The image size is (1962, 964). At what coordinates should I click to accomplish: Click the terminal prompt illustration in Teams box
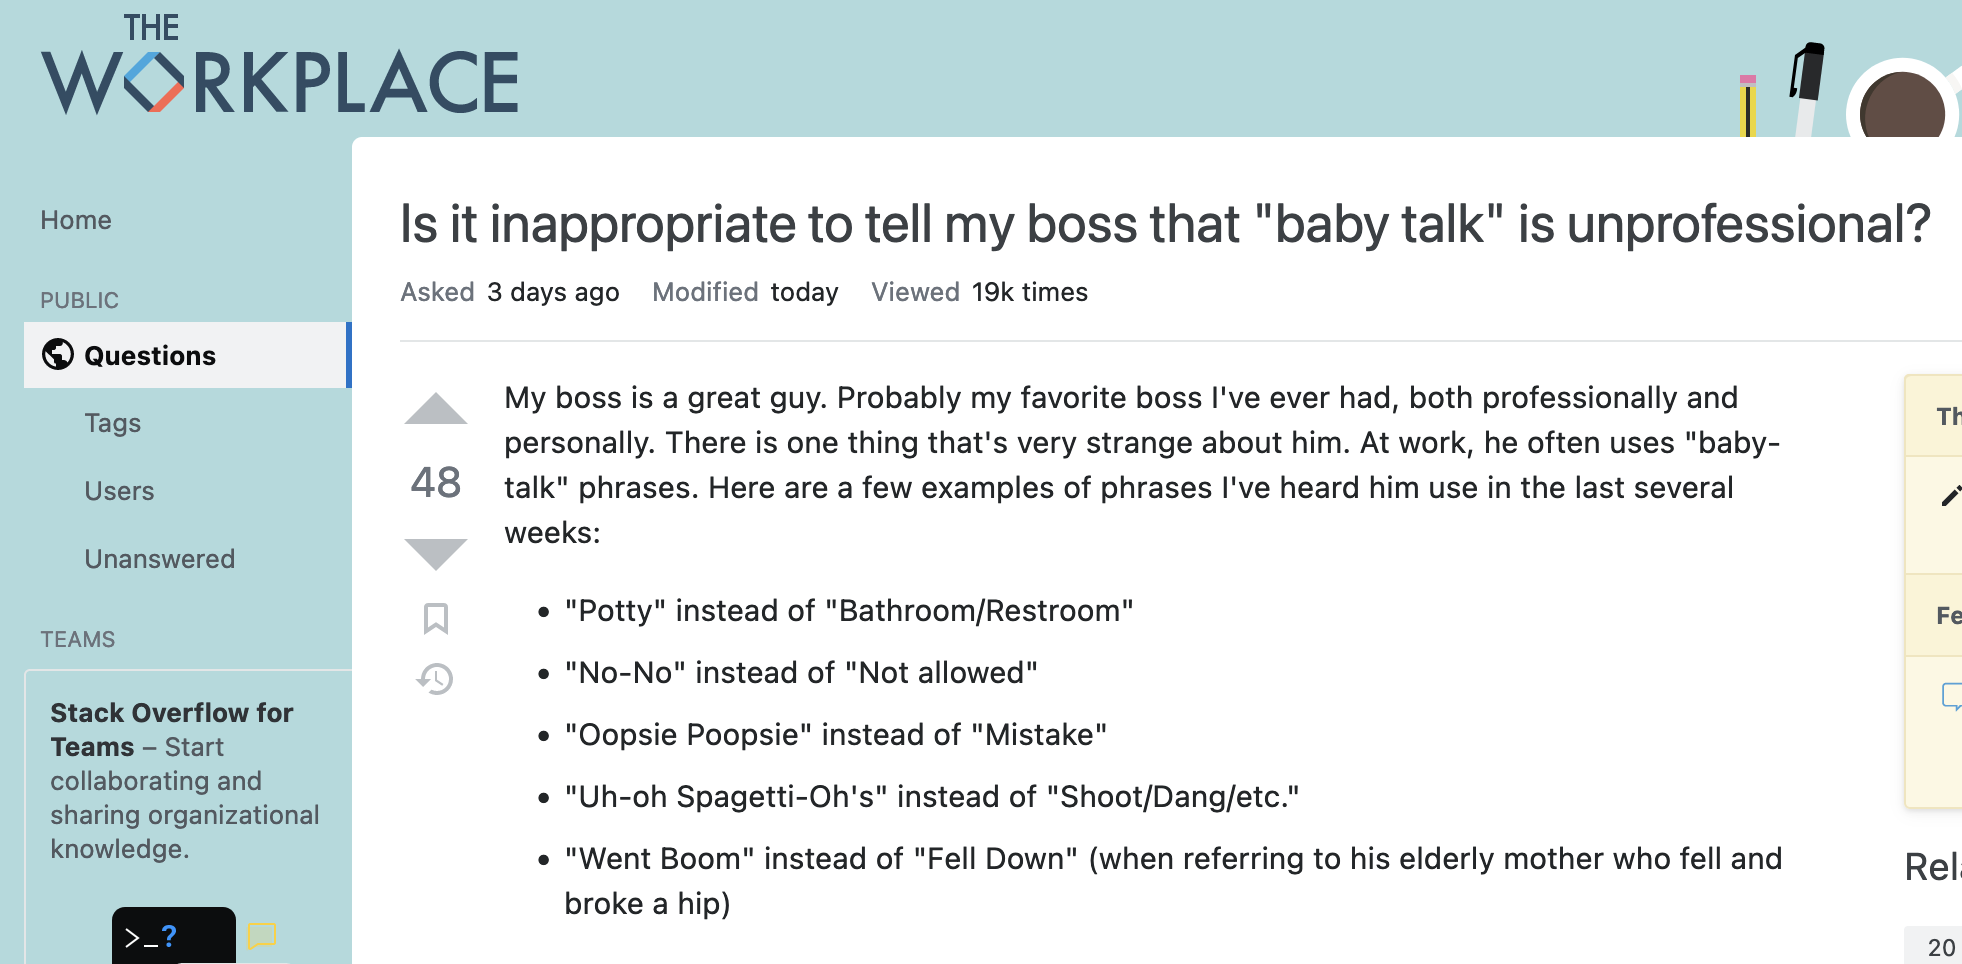click(x=173, y=936)
